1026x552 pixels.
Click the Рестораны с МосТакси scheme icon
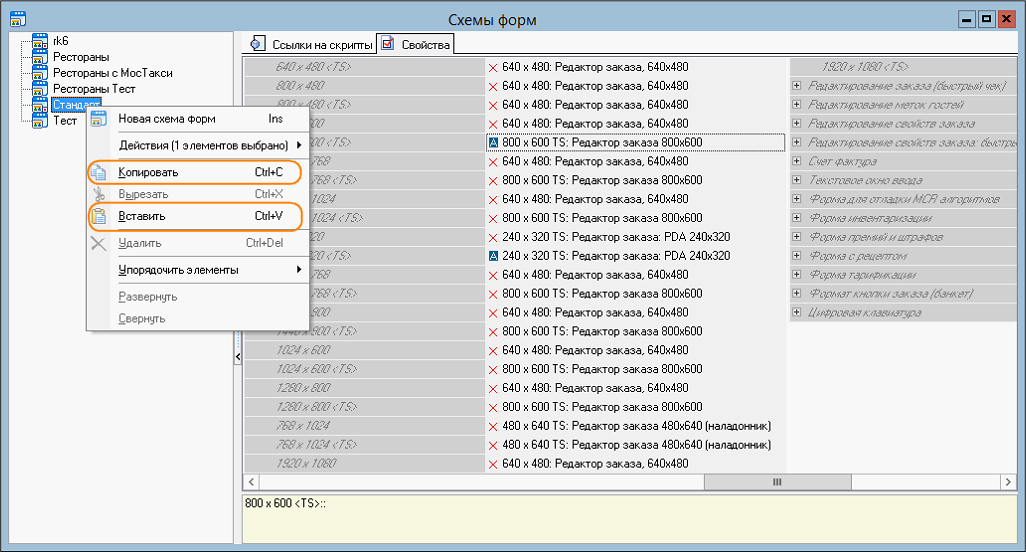[40, 73]
